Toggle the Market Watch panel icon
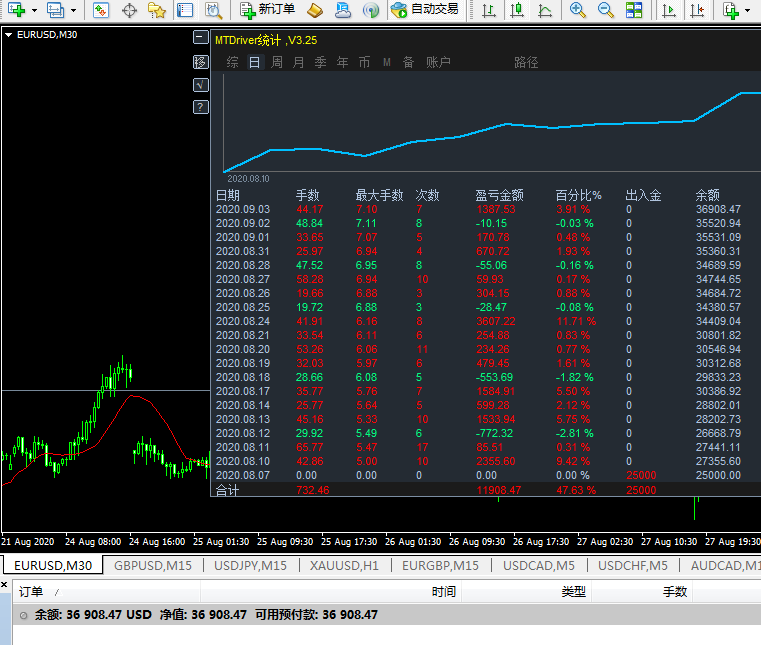761x645 pixels. coord(101,10)
